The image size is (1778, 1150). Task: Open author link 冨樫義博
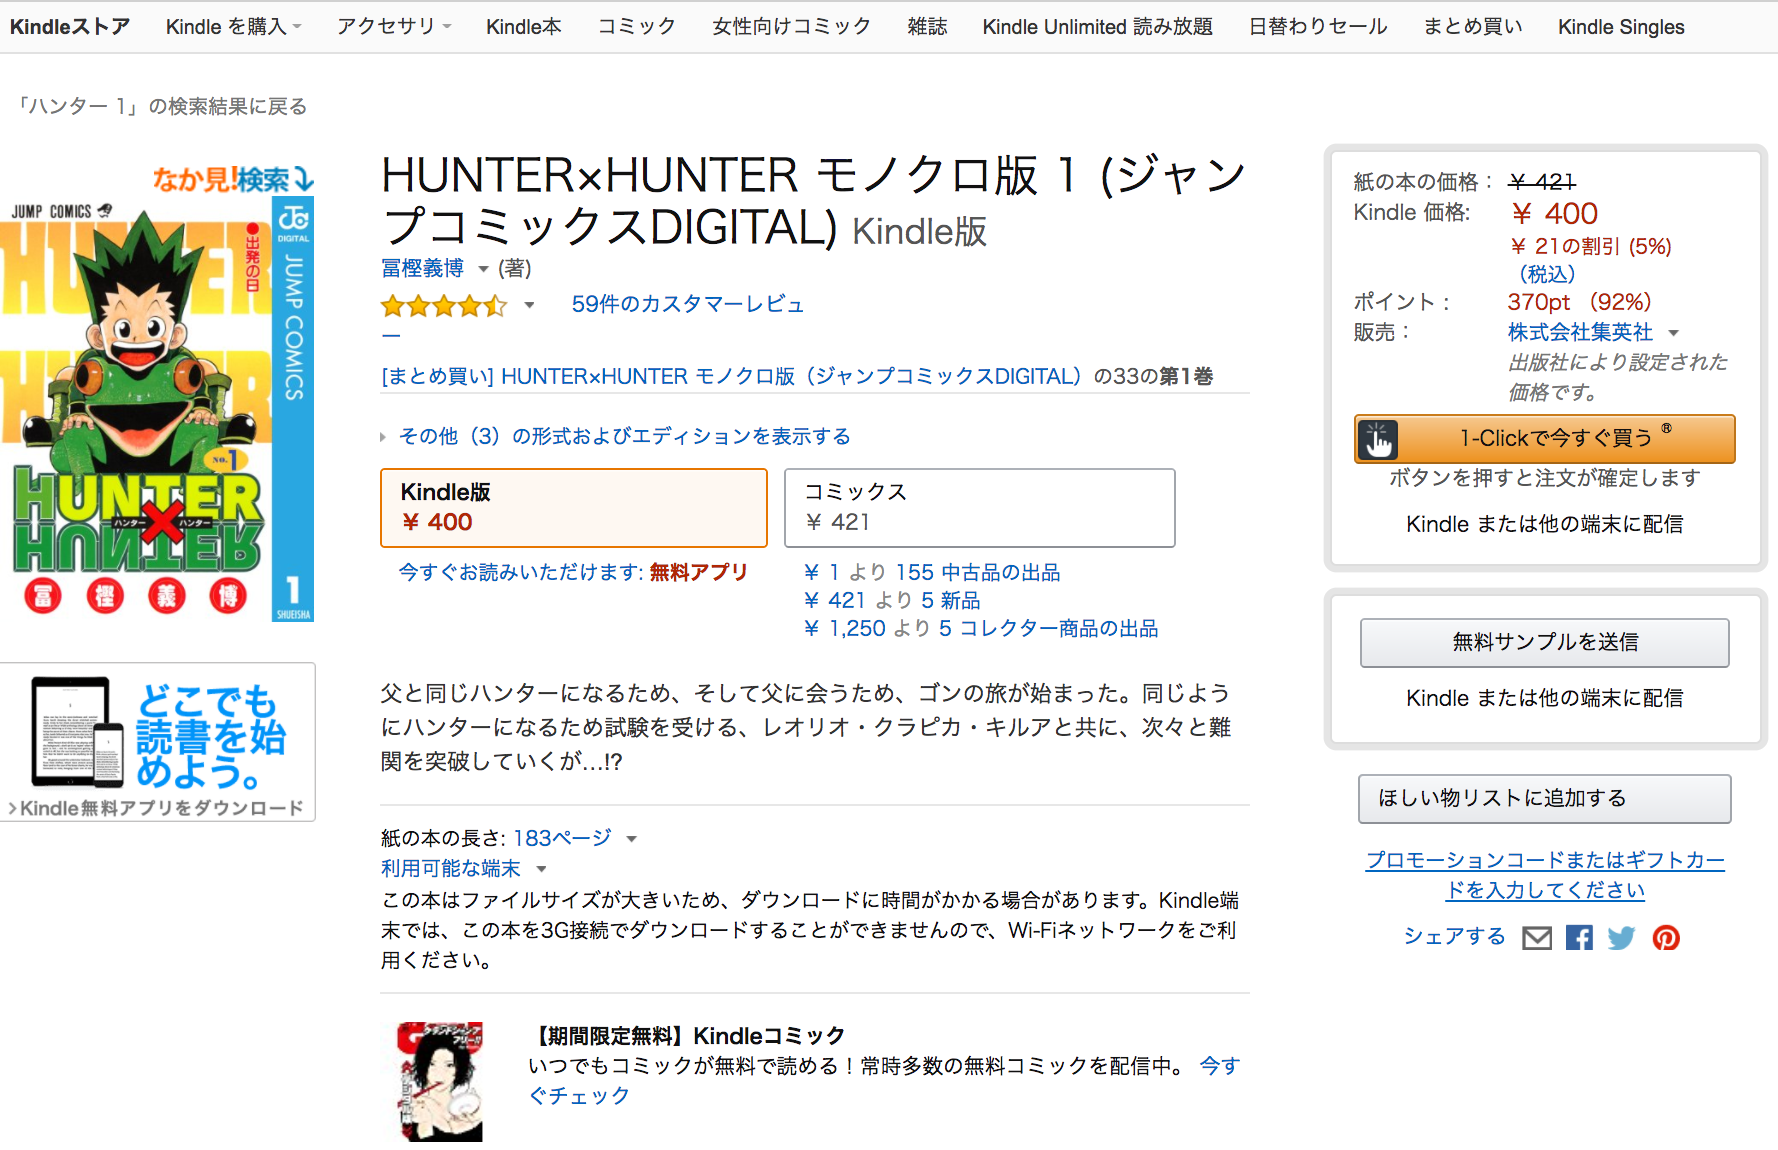click(422, 268)
